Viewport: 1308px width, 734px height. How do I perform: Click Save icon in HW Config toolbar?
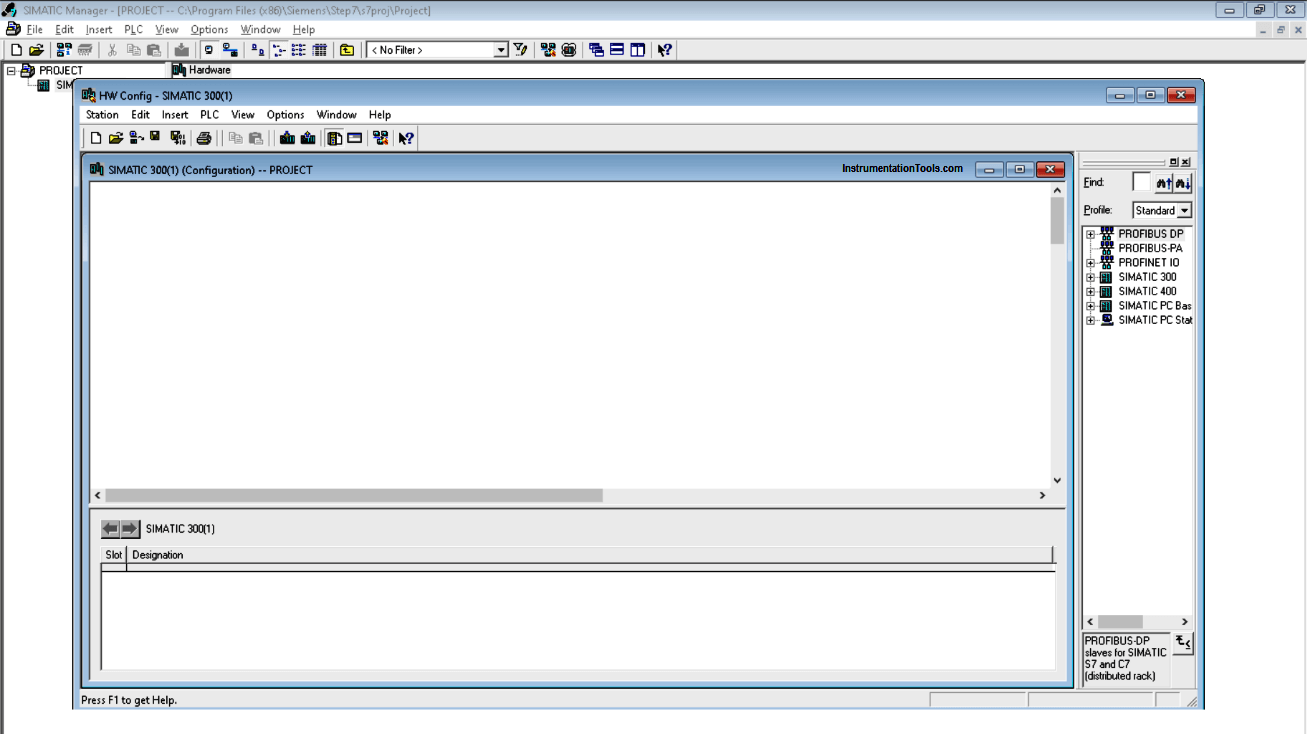pyautogui.click(x=155, y=138)
